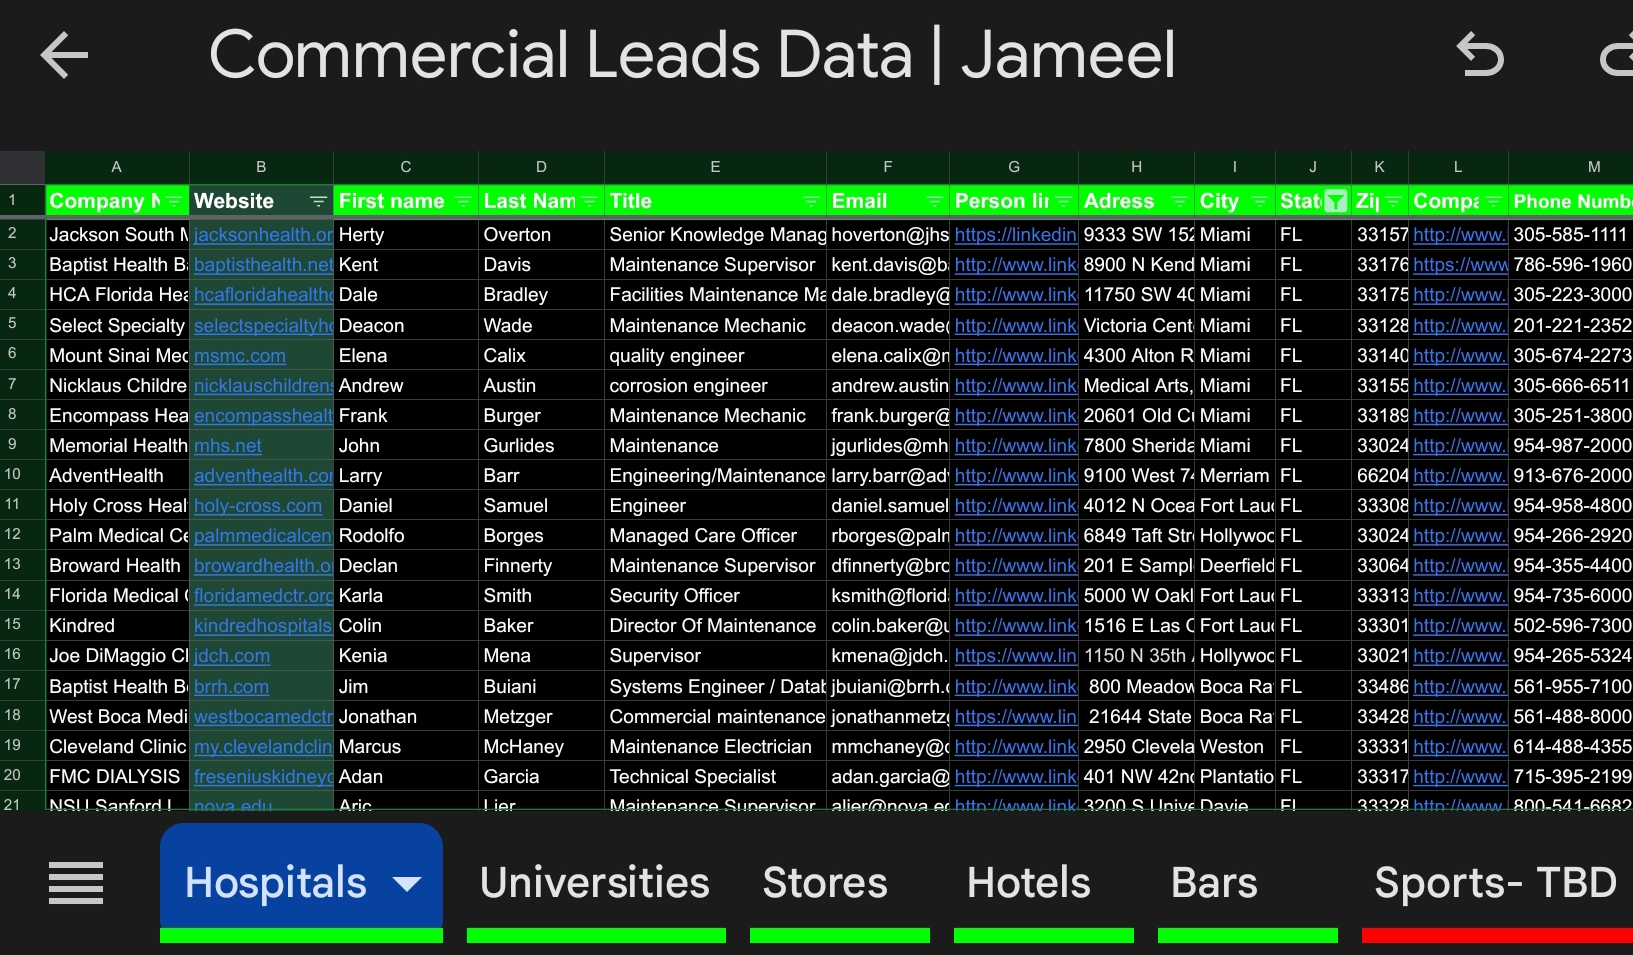The width and height of the screenshot is (1633, 955).
Task: Open the brrh.com website link
Action: pos(231,687)
